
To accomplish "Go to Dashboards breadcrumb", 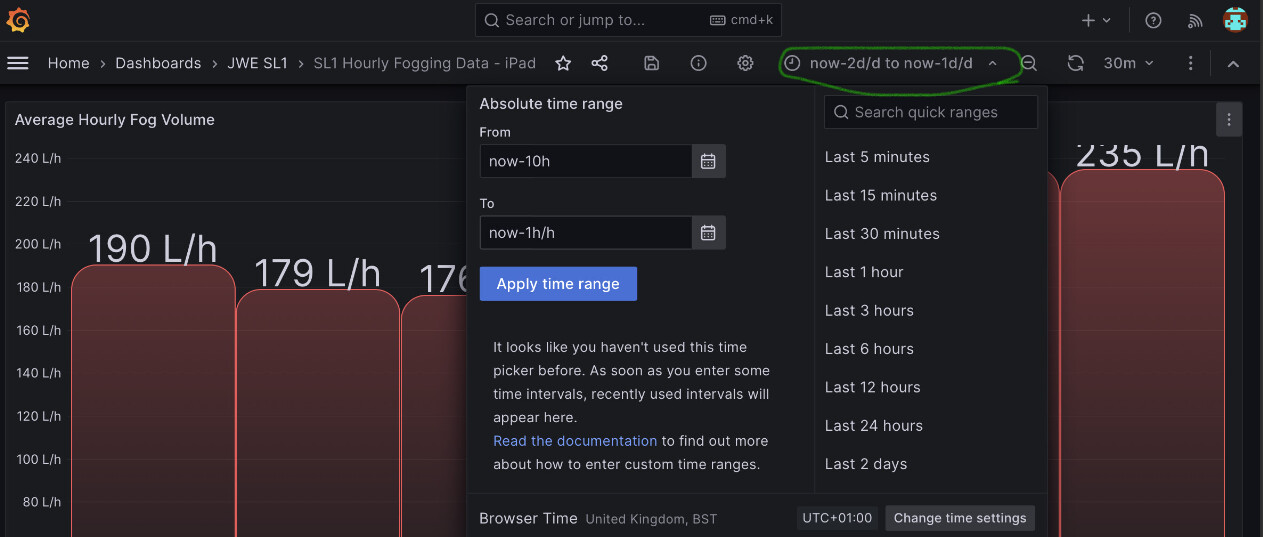I will coord(158,63).
